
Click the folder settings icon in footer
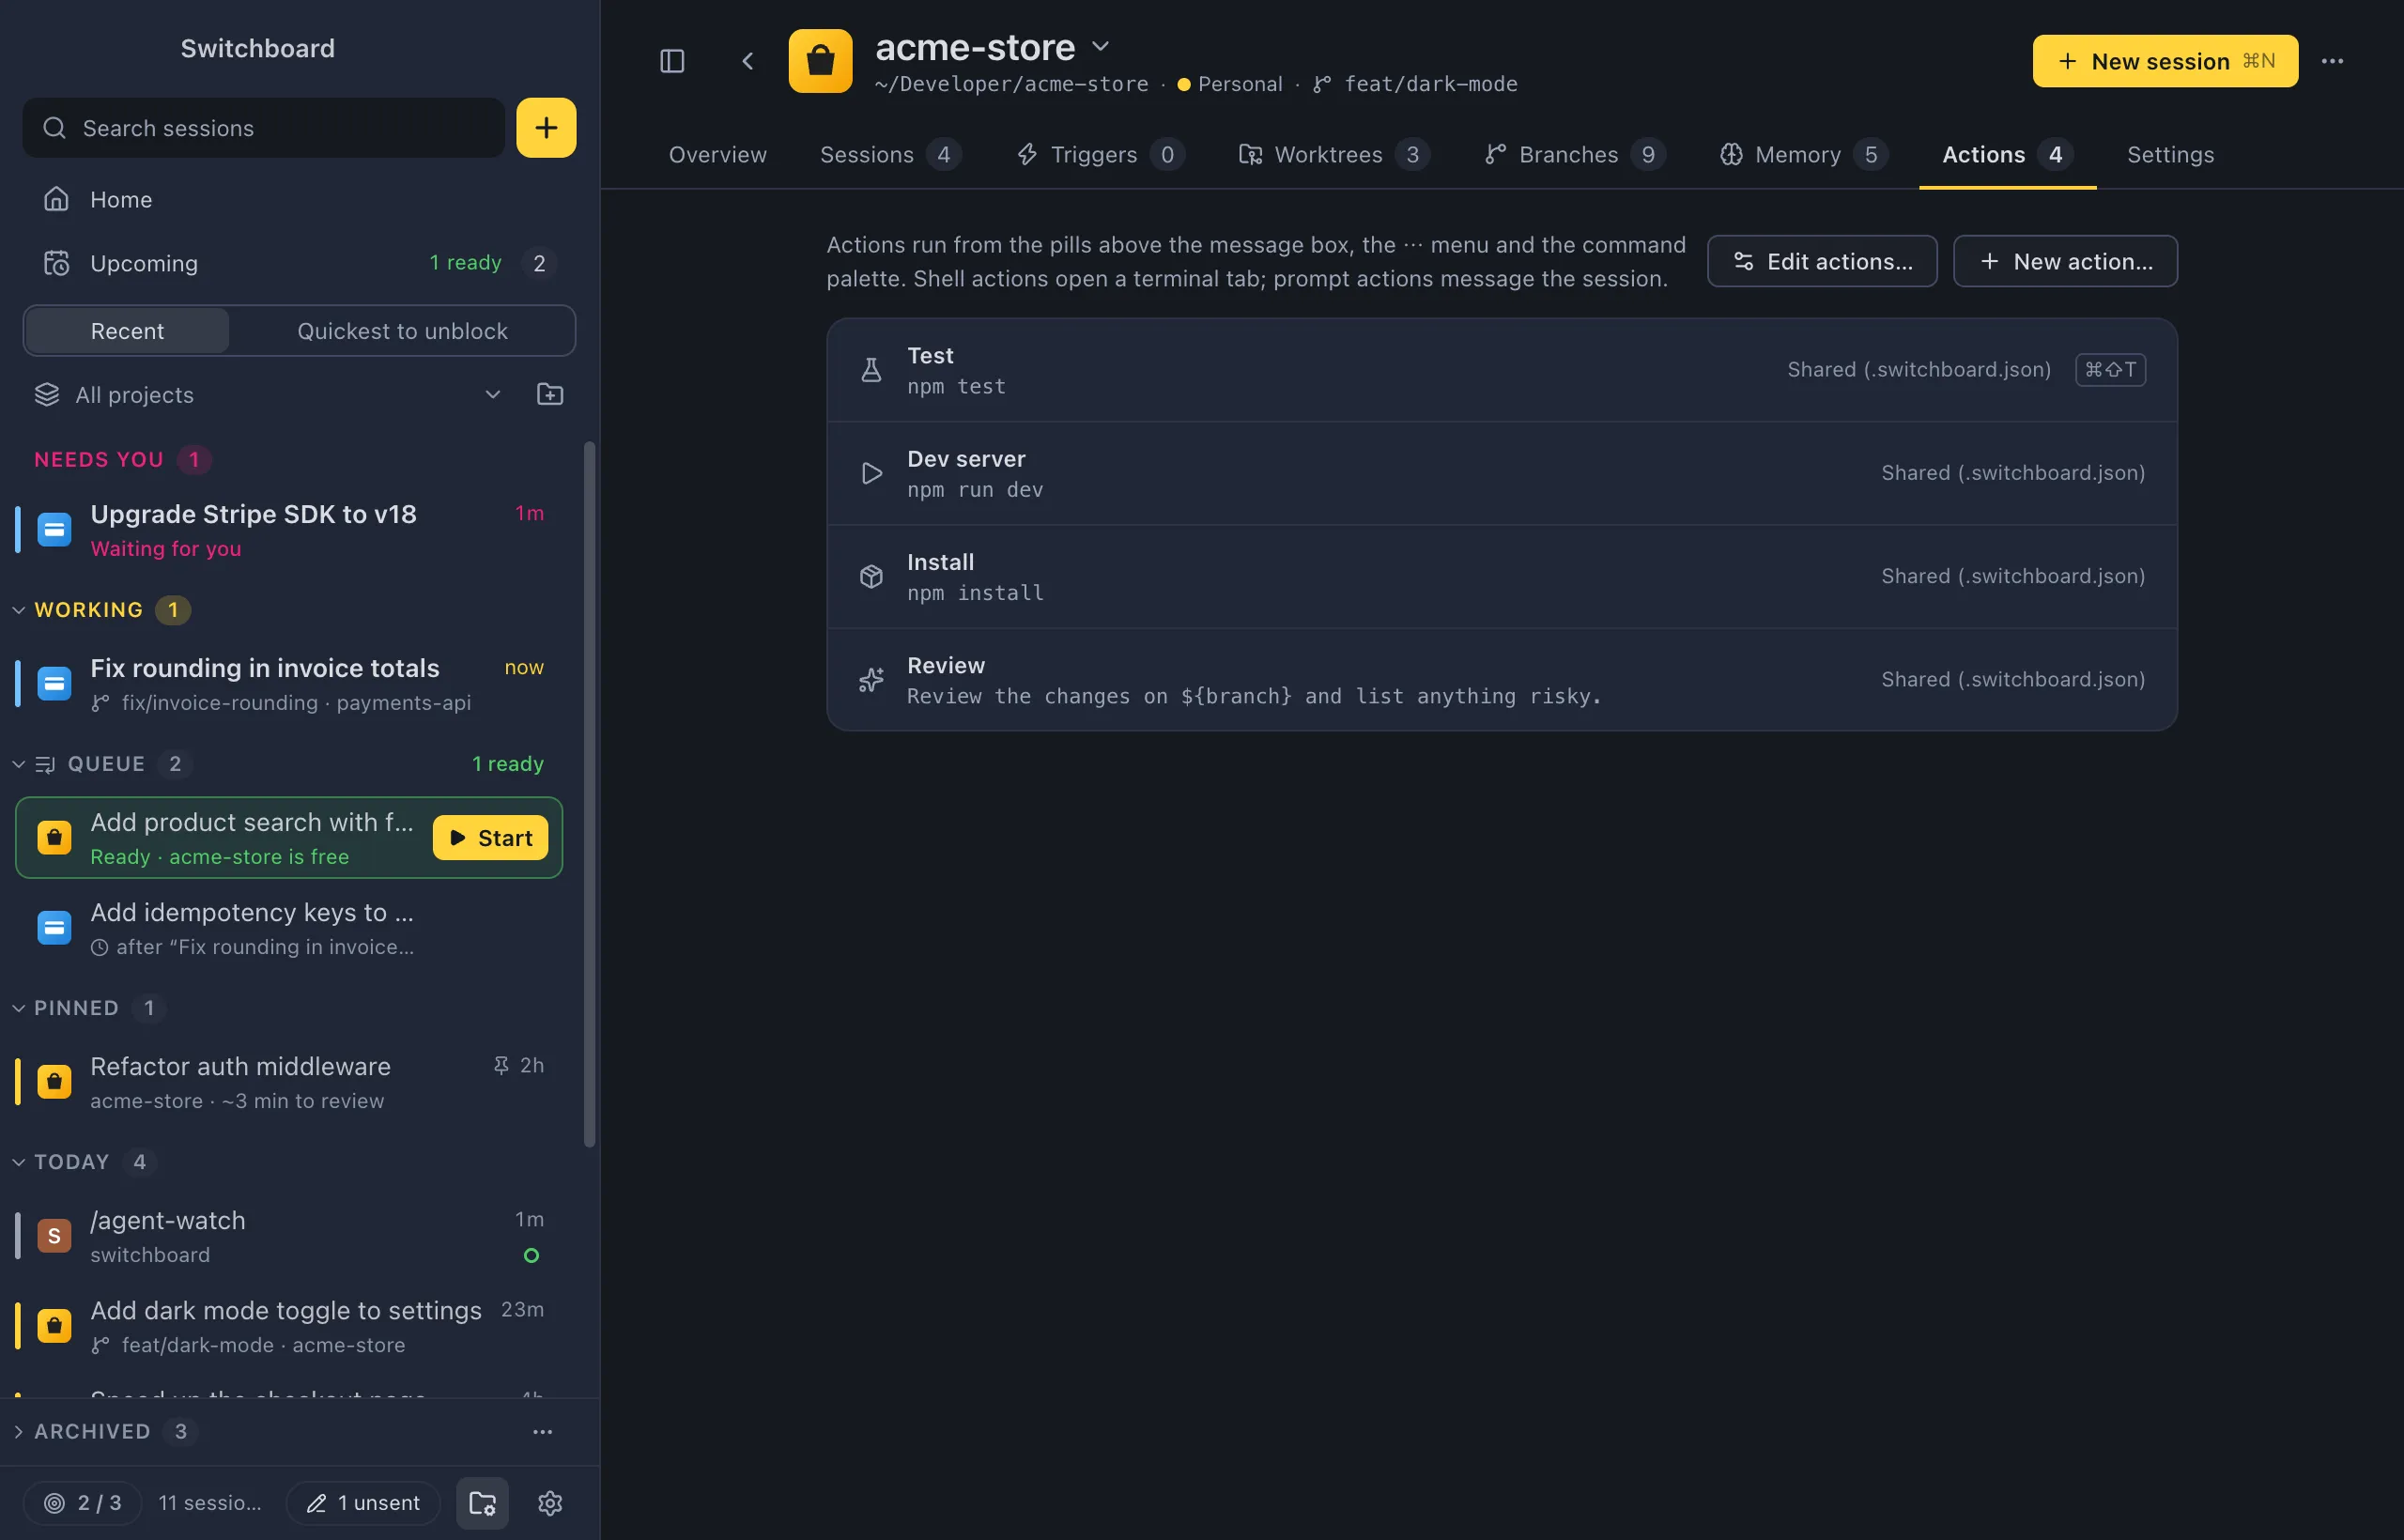(482, 1503)
